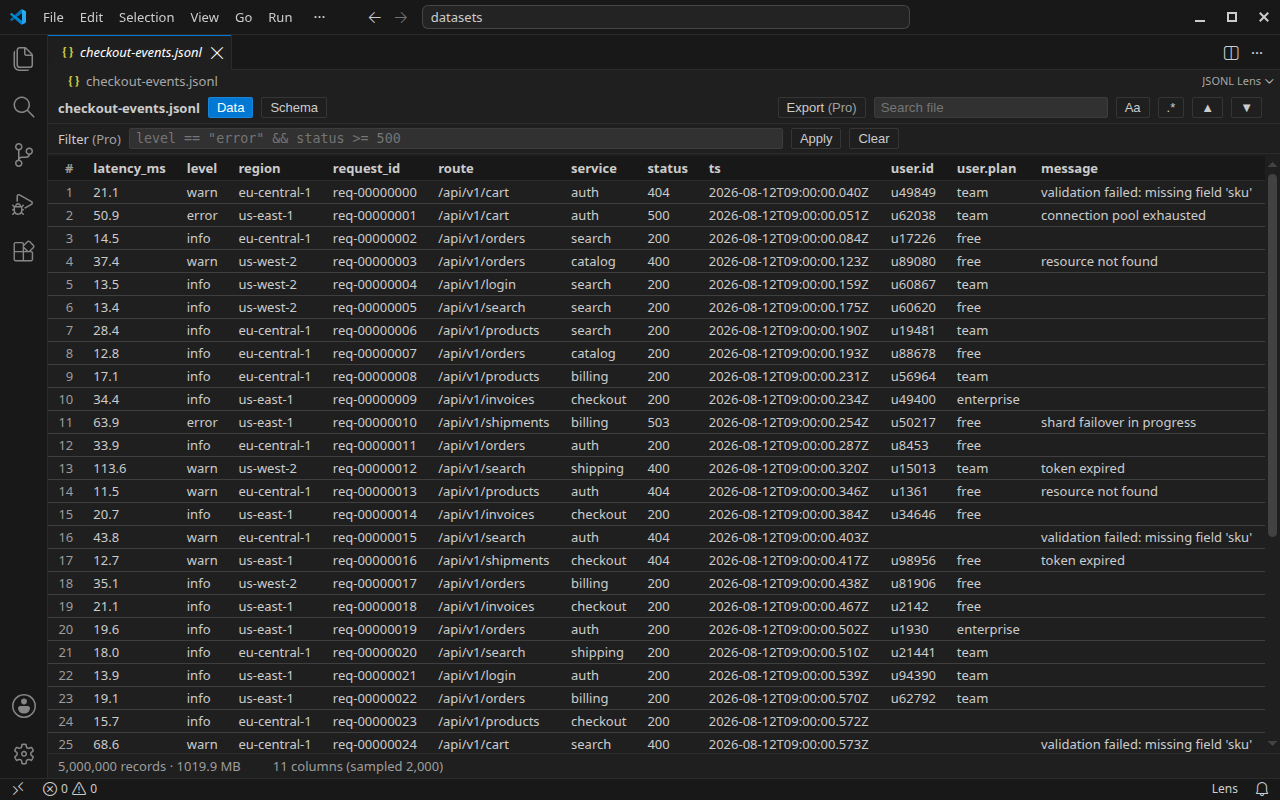This screenshot has width=1280, height=800.
Task: Click the user.plan column header
Action: (x=986, y=169)
